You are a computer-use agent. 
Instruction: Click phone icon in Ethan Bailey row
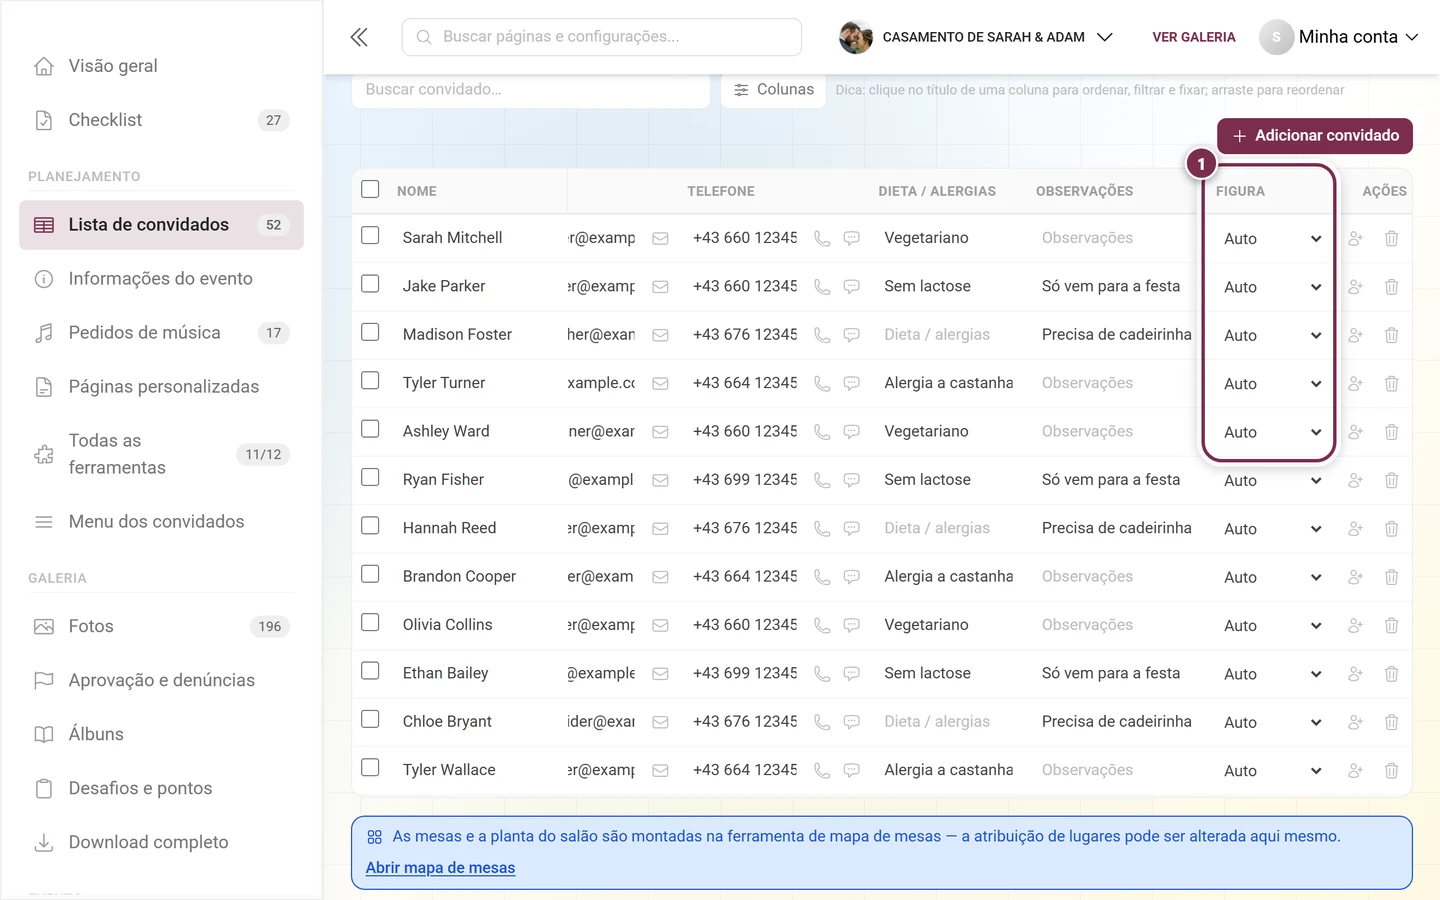[822, 674]
